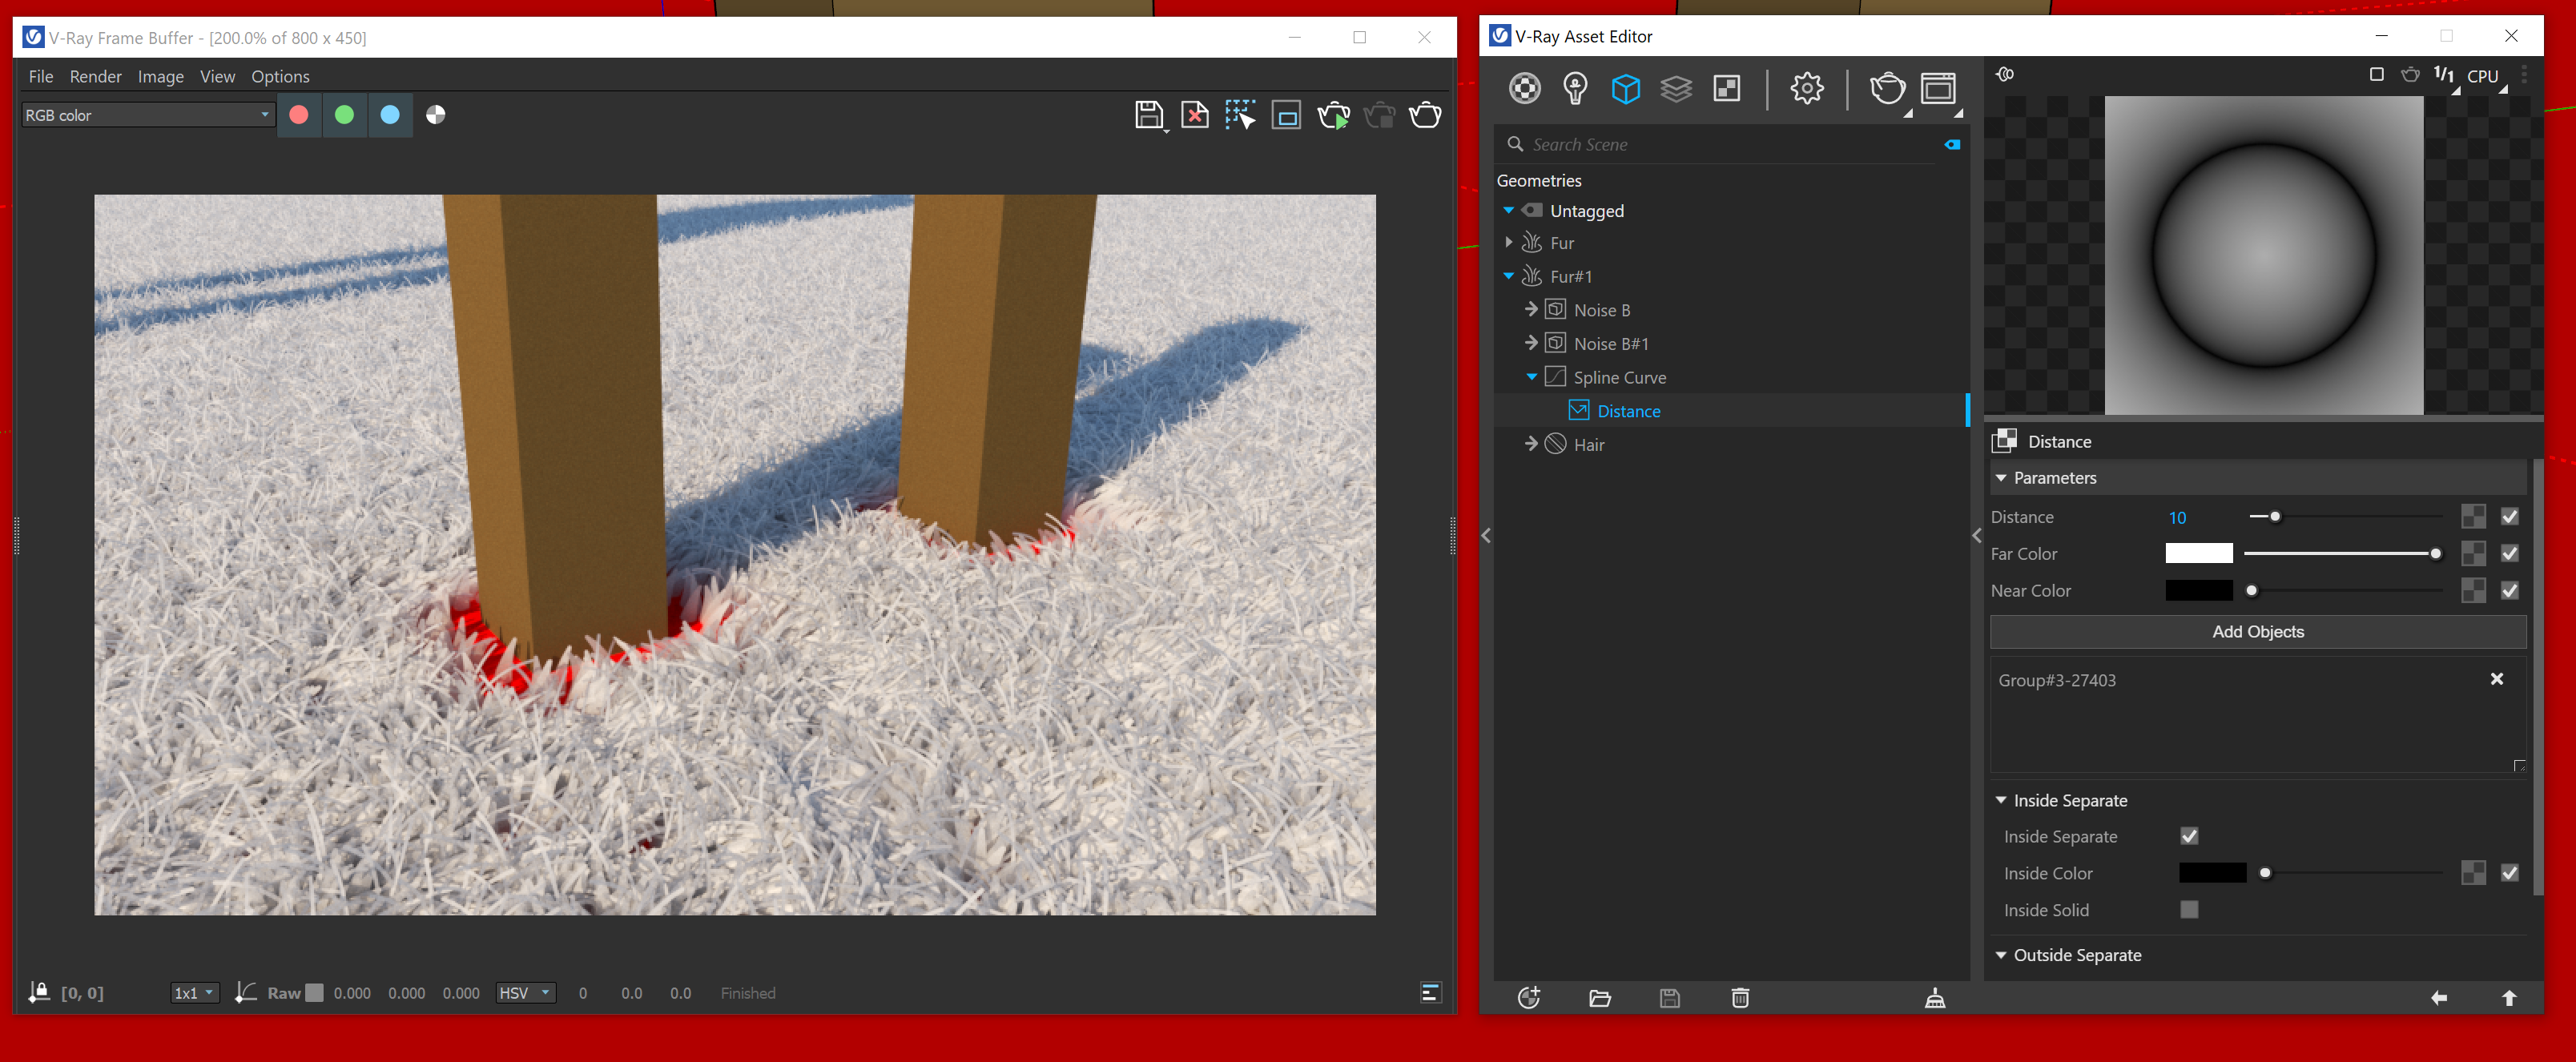Open the Render menu
This screenshot has height=1062, width=2576.
tap(95, 76)
